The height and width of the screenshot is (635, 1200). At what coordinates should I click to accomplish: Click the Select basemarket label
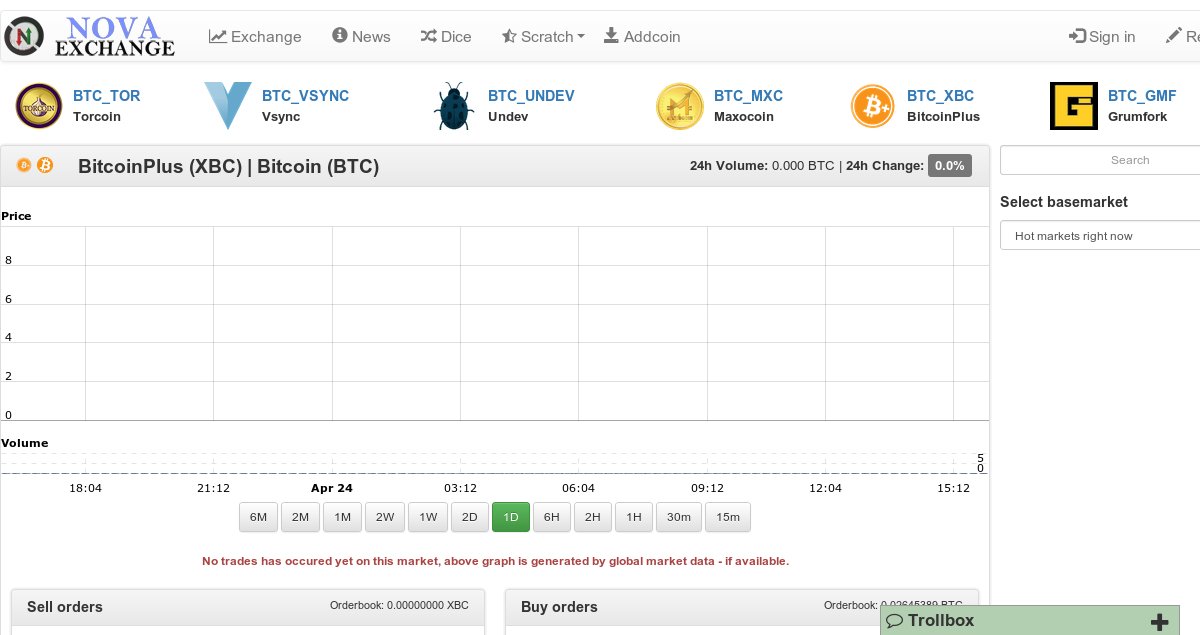pyautogui.click(x=1064, y=202)
